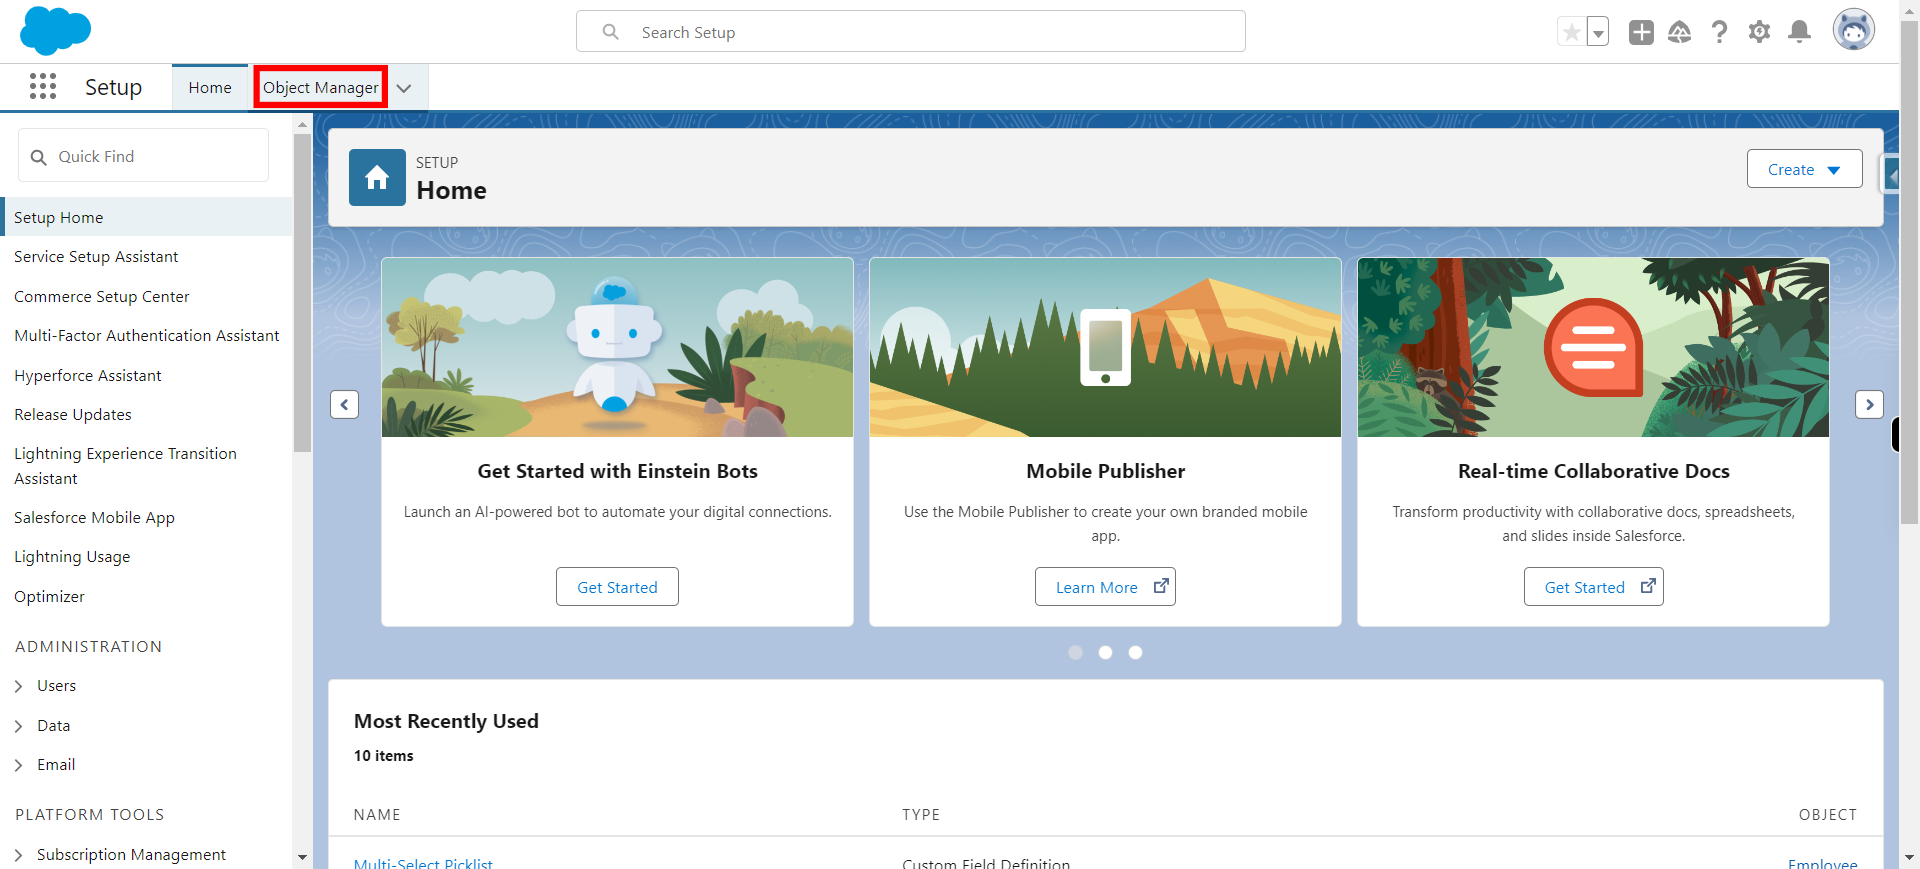Click the Collaborative Docs card image

(1593, 347)
